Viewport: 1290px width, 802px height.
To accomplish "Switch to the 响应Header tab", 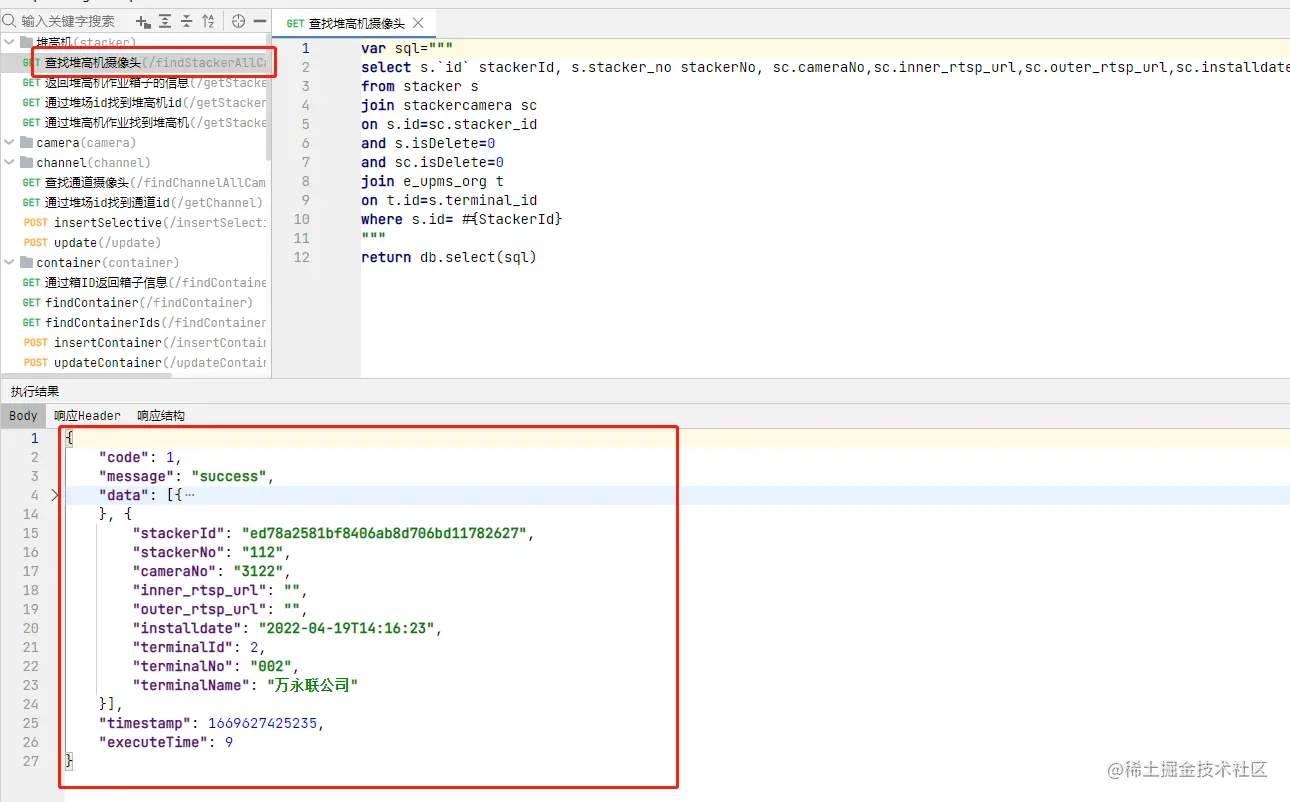I will 87,416.
